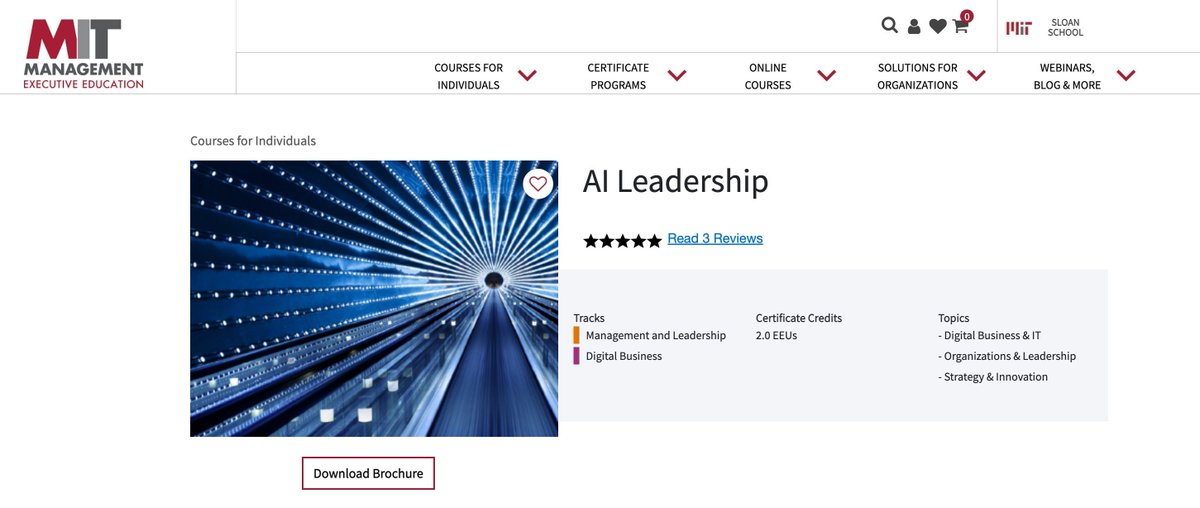The image size is (1200, 508).
Task: Expand Certificate Programs chevron
Action: tap(677, 75)
